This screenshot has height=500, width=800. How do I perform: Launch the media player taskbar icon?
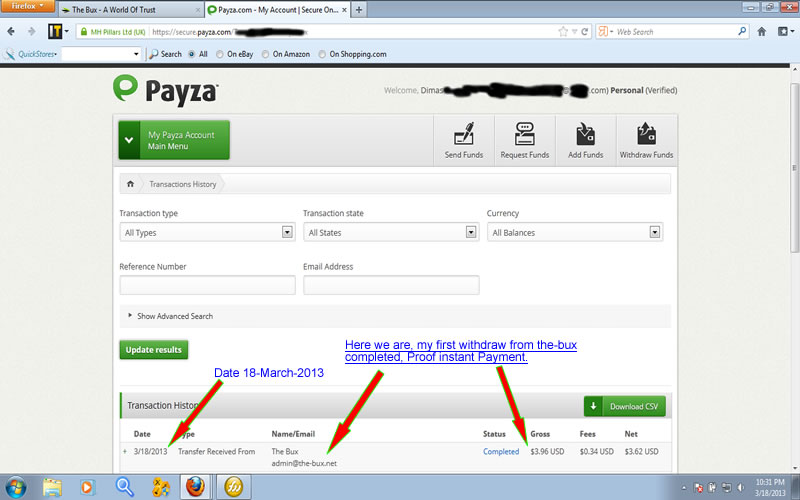88,487
